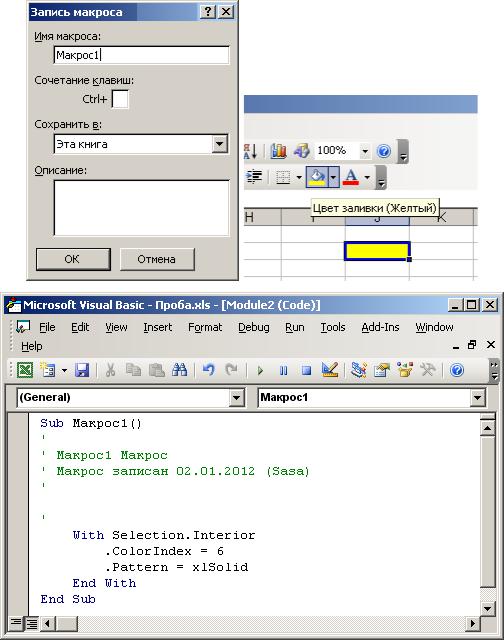Click the Ctrl+ shortcut key box
Screen dimensions: 504x640
[x=120, y=99]
